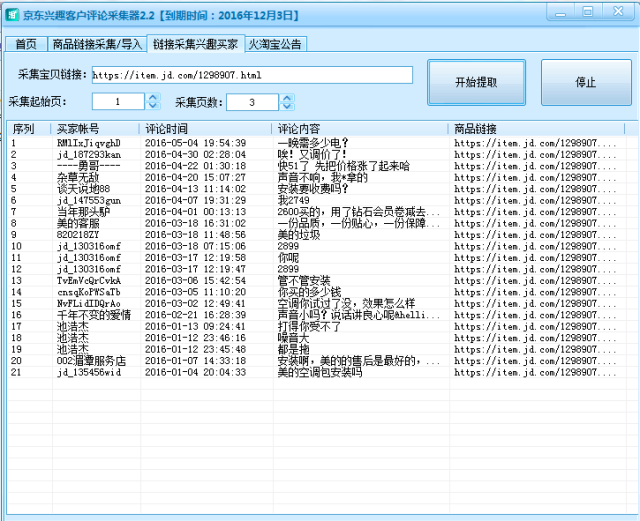Select buyer cnsqKoPWSaTb
The image size is (640, 521).
89,292
